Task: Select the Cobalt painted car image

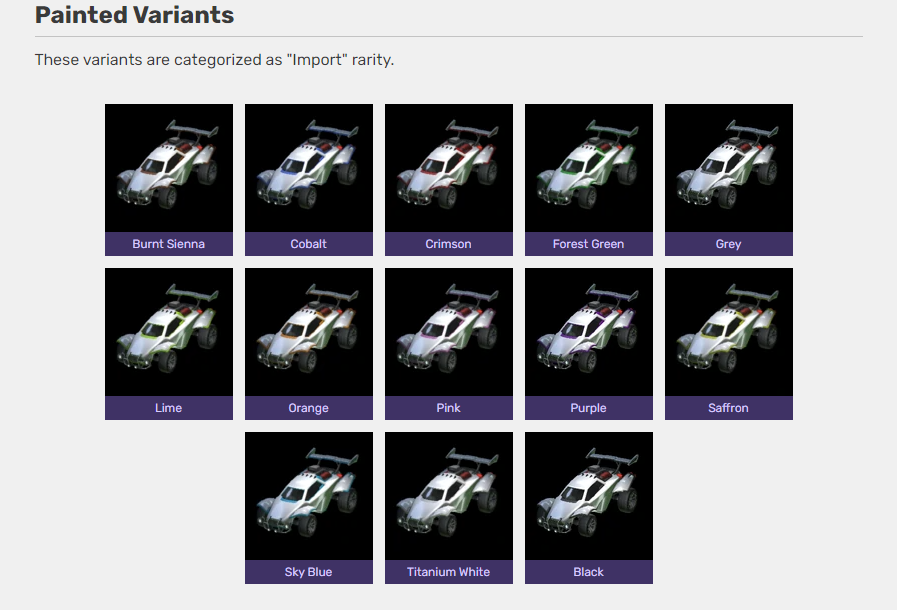Action: point(308,168)
